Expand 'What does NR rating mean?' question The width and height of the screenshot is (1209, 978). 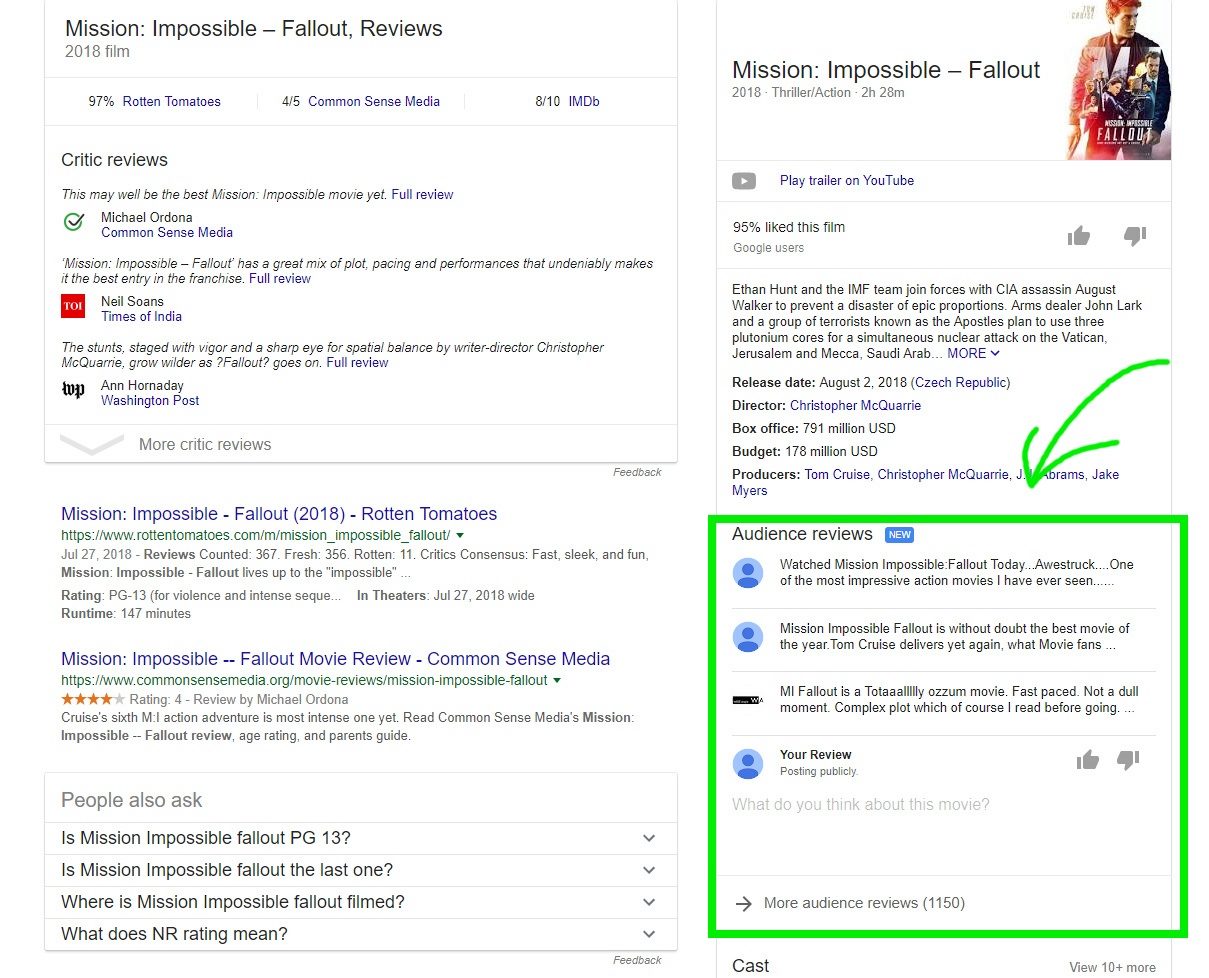(x=361, y=934)
